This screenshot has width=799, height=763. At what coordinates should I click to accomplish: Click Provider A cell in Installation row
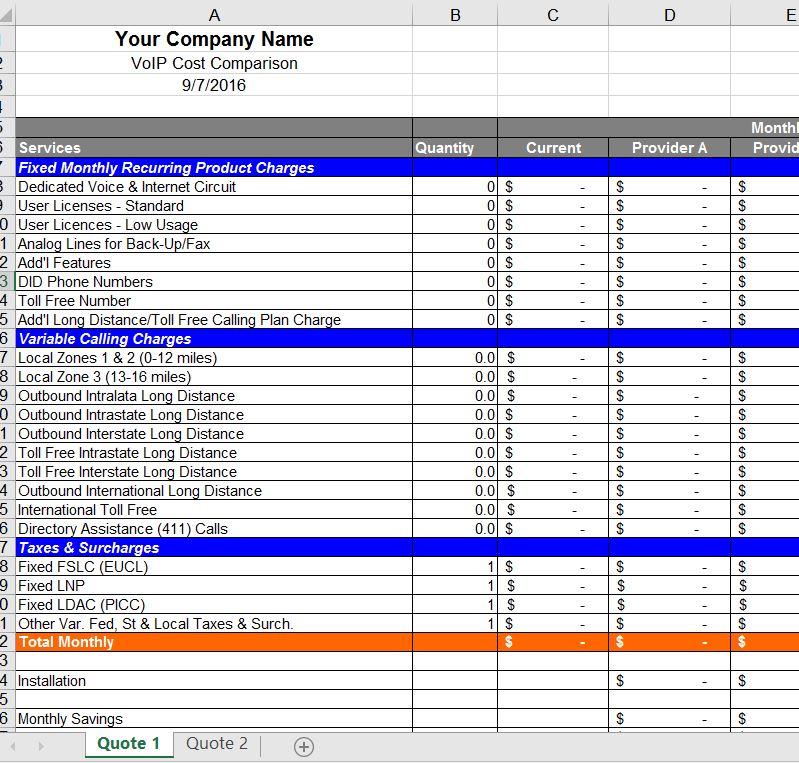pyautogui.click(x=670, y=680)
